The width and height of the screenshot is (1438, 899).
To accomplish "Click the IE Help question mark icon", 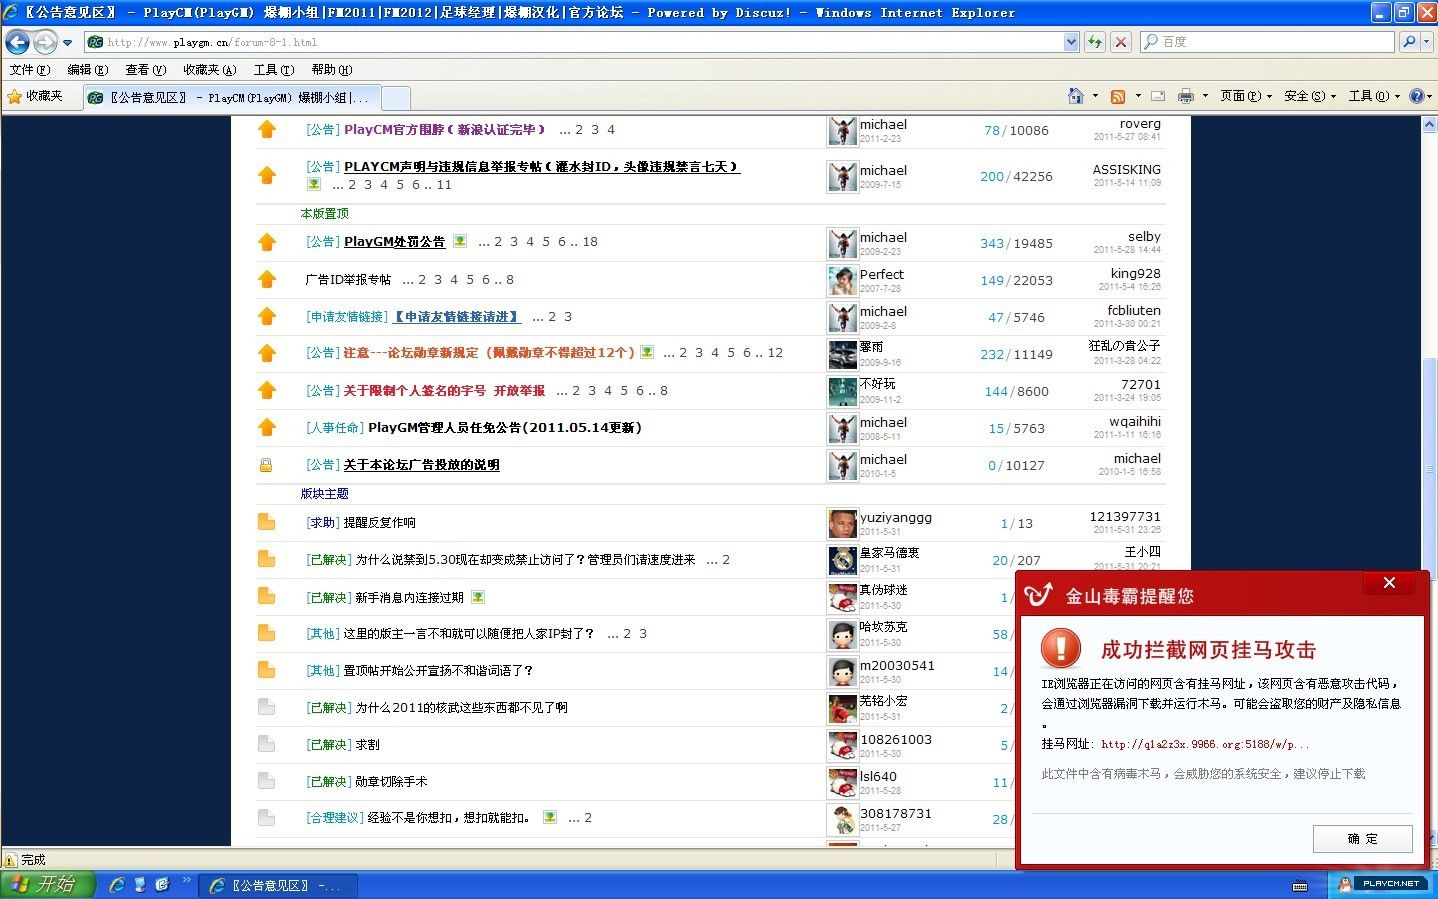I will [1416, 96].
